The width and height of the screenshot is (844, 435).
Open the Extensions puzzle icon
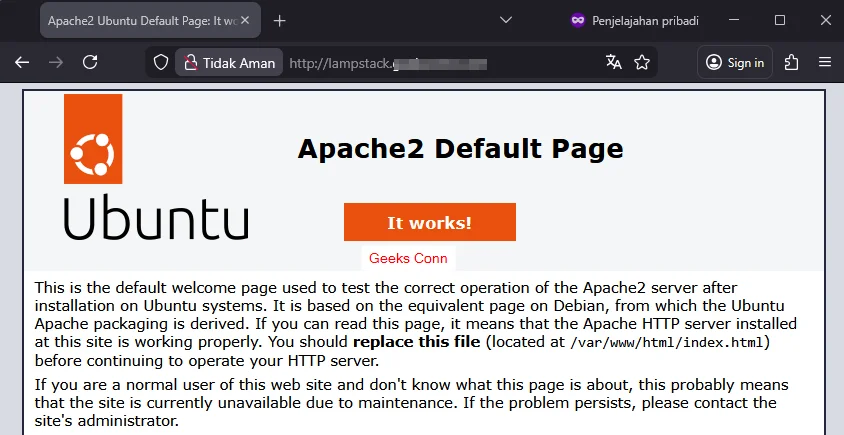[791, 62]
